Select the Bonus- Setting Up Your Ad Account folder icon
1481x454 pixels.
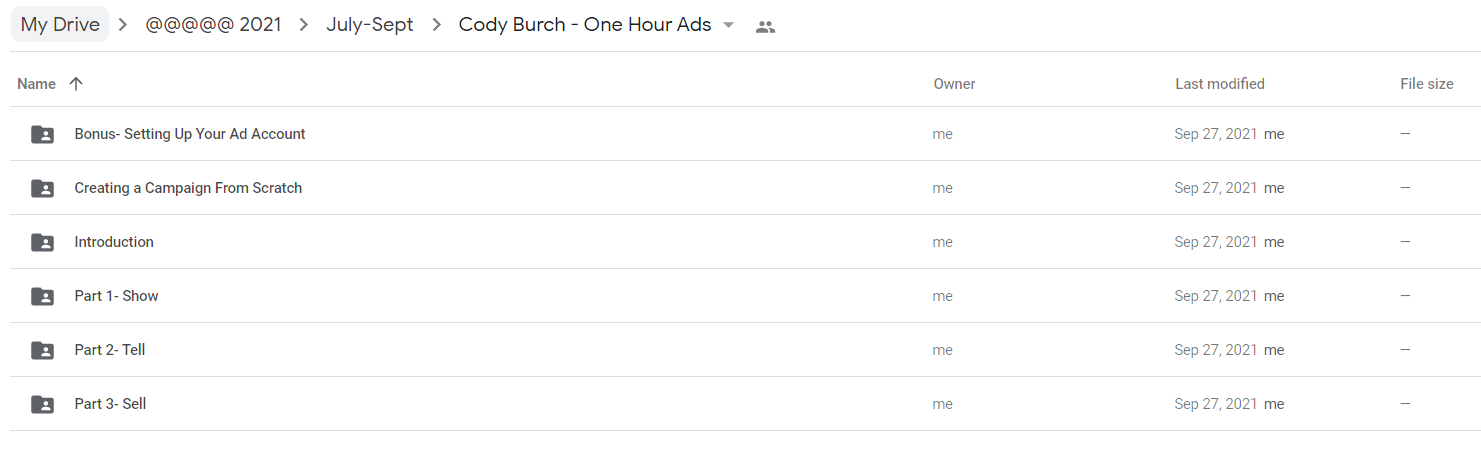(42, 134)
